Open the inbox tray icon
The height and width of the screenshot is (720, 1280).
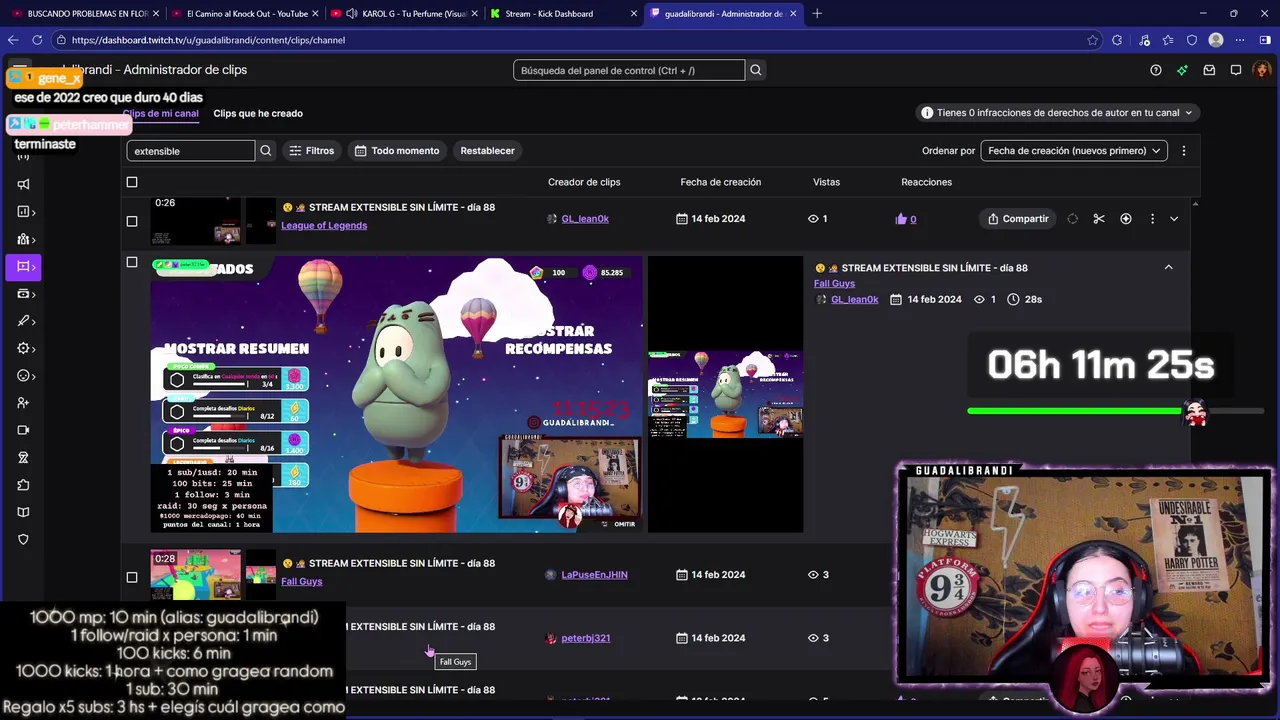coord(1209,70)
